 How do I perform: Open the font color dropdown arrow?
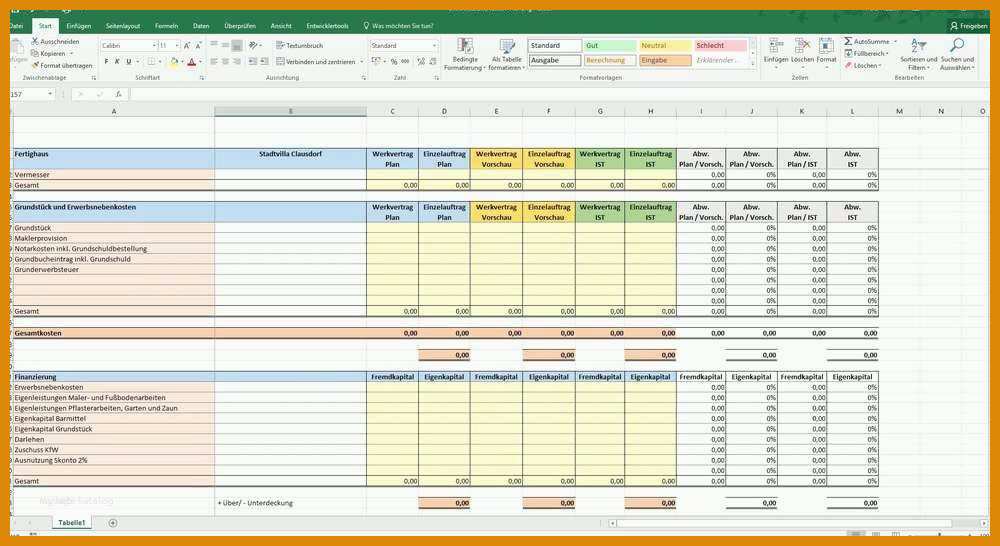[200, 62]
